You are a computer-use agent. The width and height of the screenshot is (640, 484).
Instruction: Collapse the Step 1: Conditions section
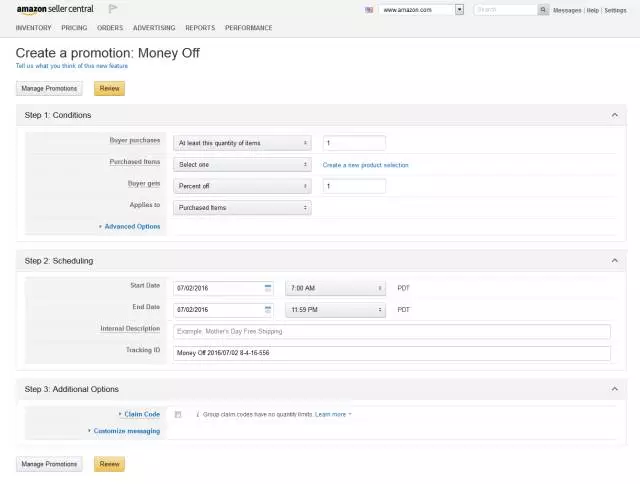pyautogui.click(x=614, y=115)
